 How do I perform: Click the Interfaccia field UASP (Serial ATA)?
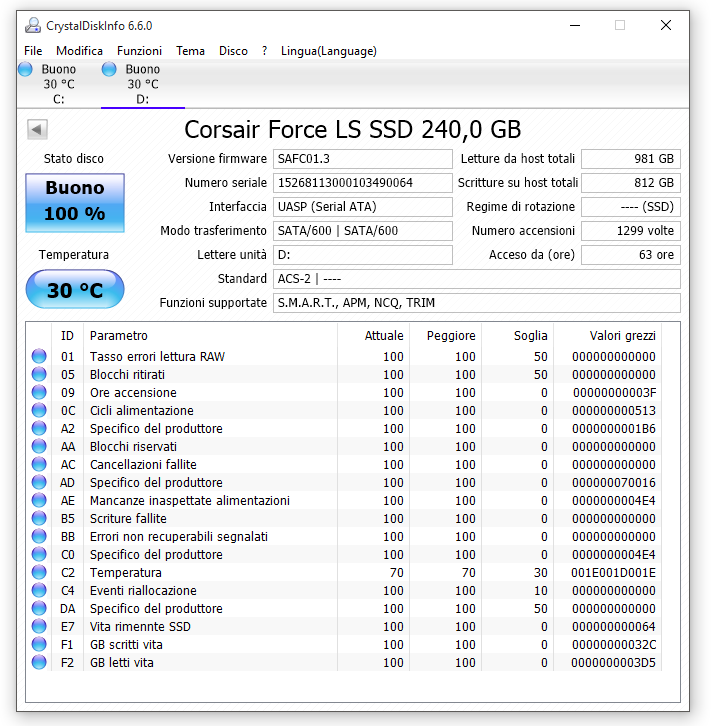[x=362, y=207]
